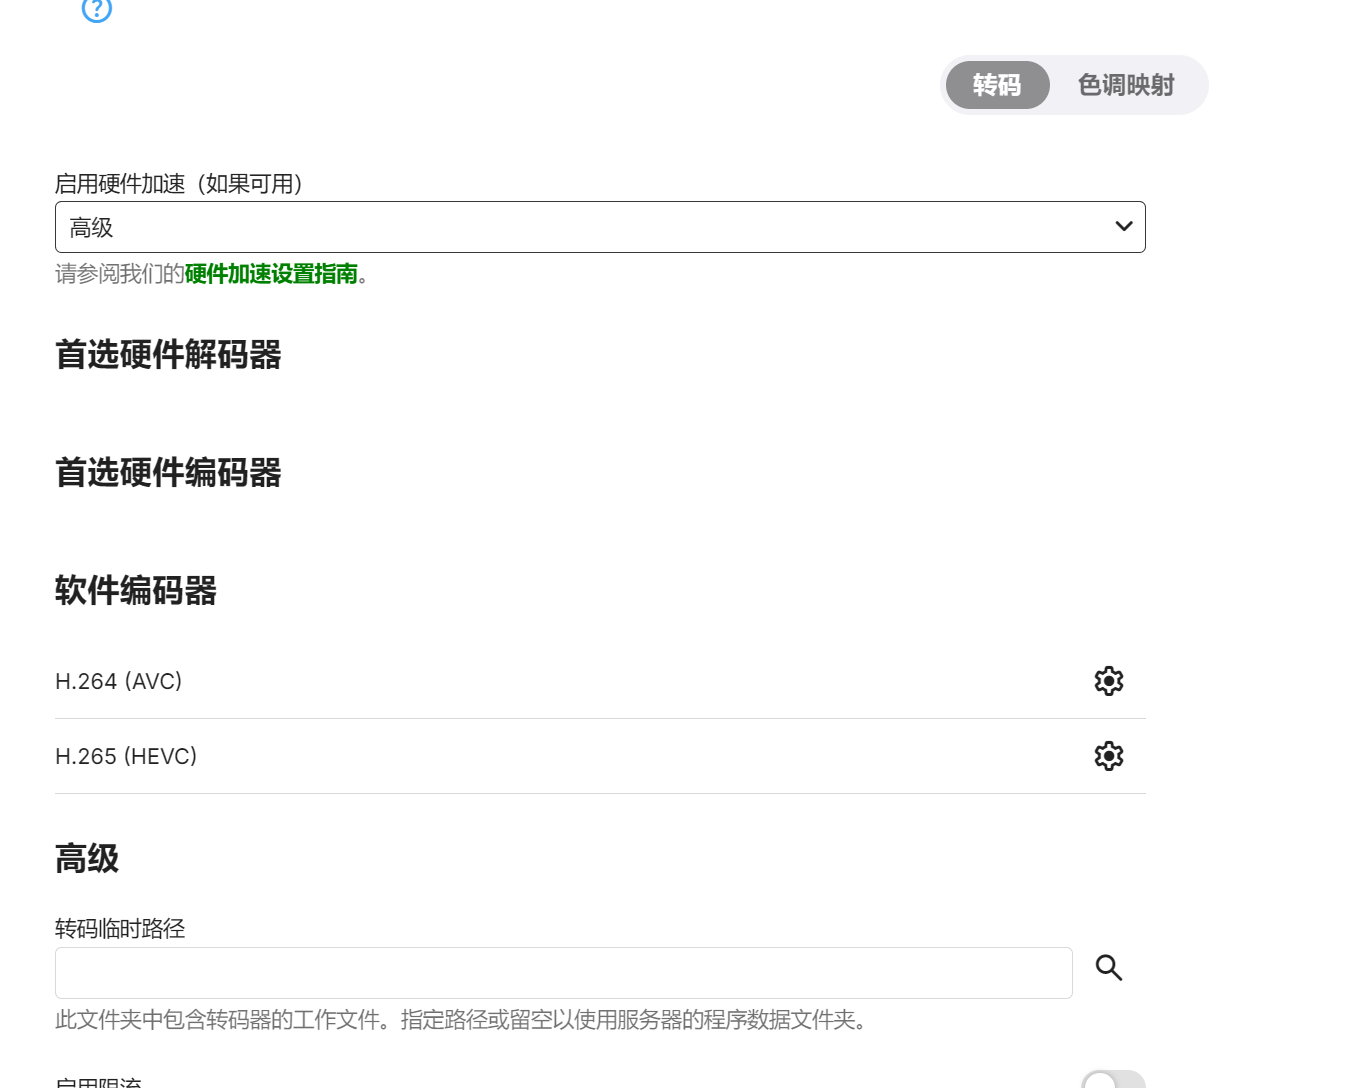Click the 高级 section heading
The height and width of the screenshot is (1088, 1356).
(87, 859)
